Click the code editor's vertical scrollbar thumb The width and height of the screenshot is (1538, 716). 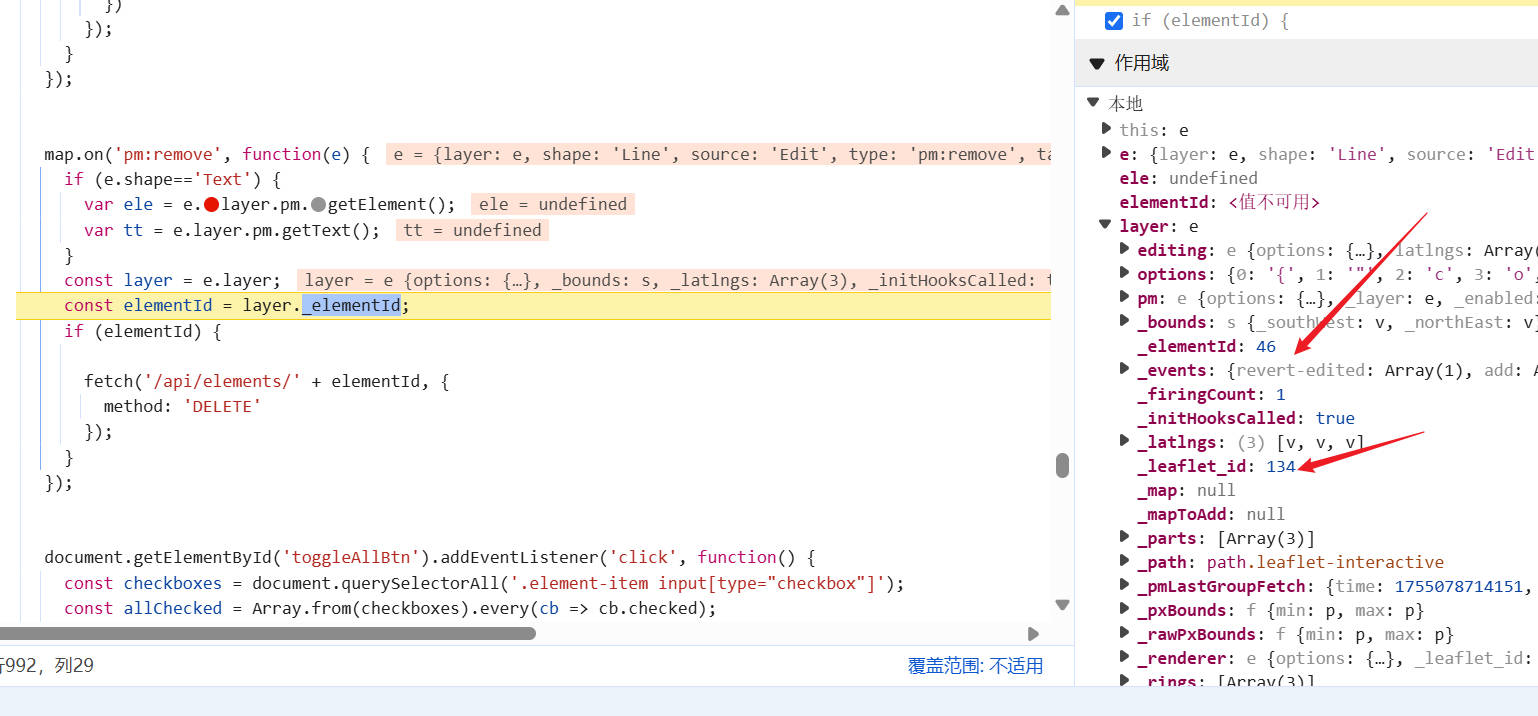tap(1062, 466)
